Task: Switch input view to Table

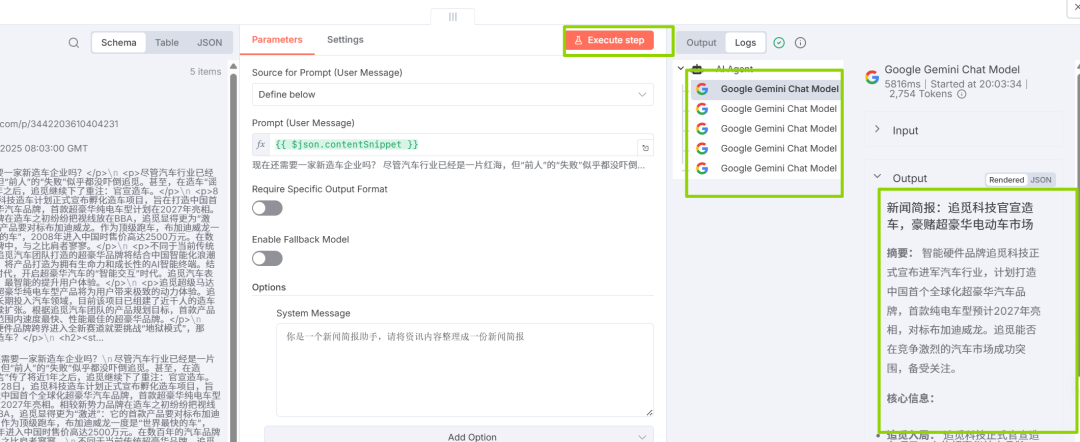Action: [x=167, y=43]
